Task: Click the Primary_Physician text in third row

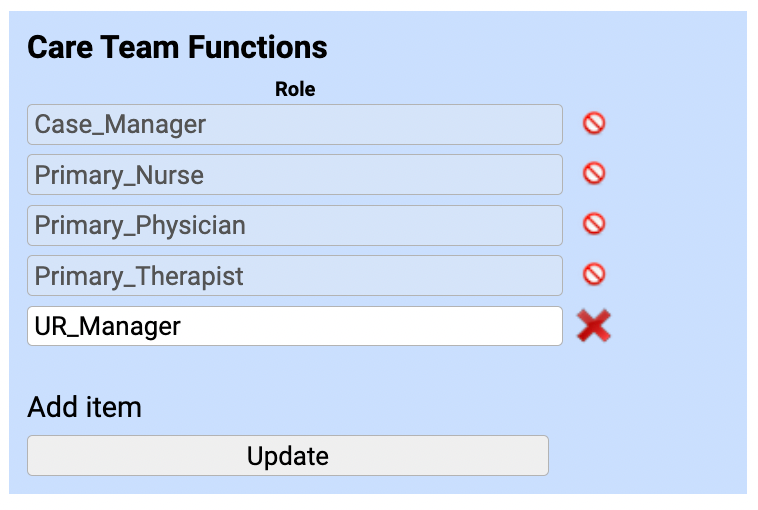Action: coord(140,225)
